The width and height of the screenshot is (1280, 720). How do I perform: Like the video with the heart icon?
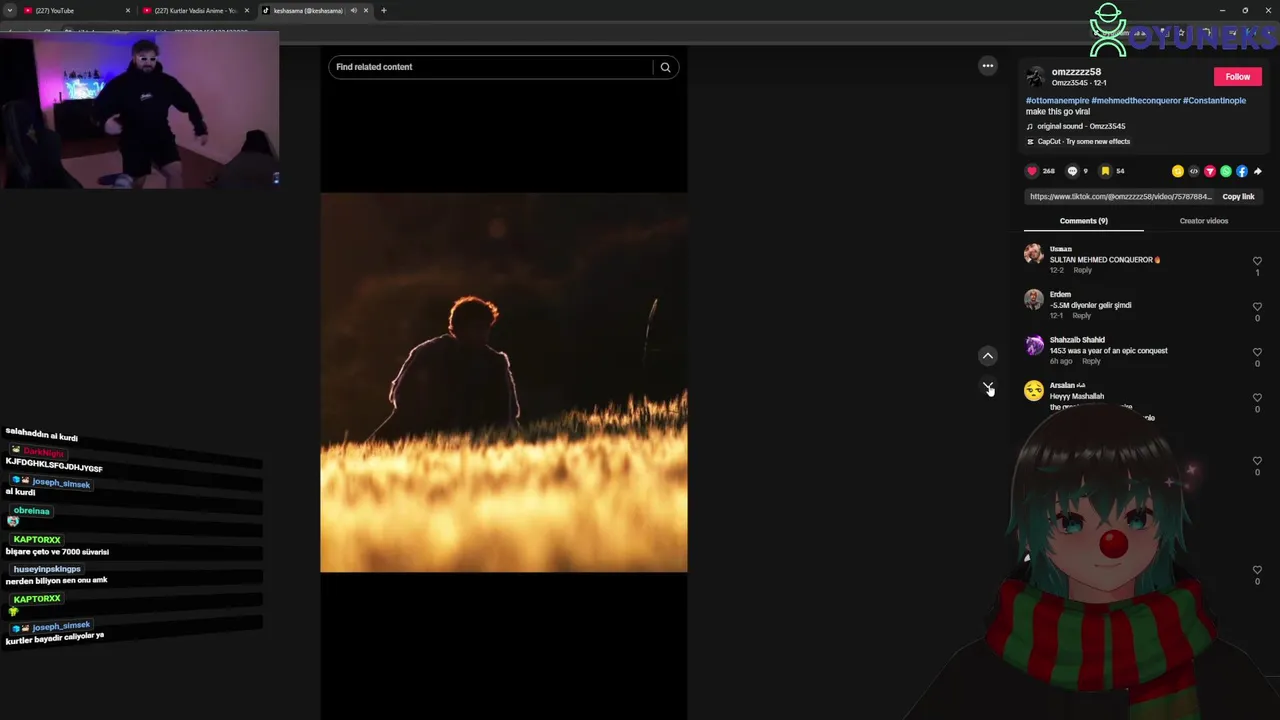coord(1032,171)
